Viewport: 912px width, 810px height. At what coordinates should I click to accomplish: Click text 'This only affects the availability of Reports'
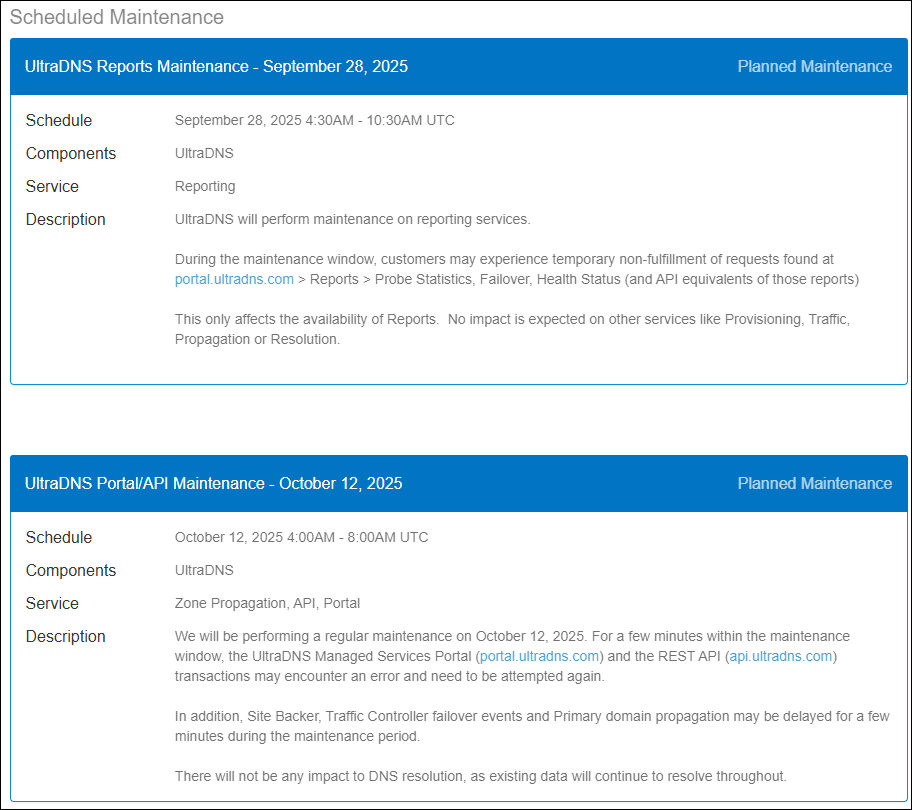(x=307, y=319)
